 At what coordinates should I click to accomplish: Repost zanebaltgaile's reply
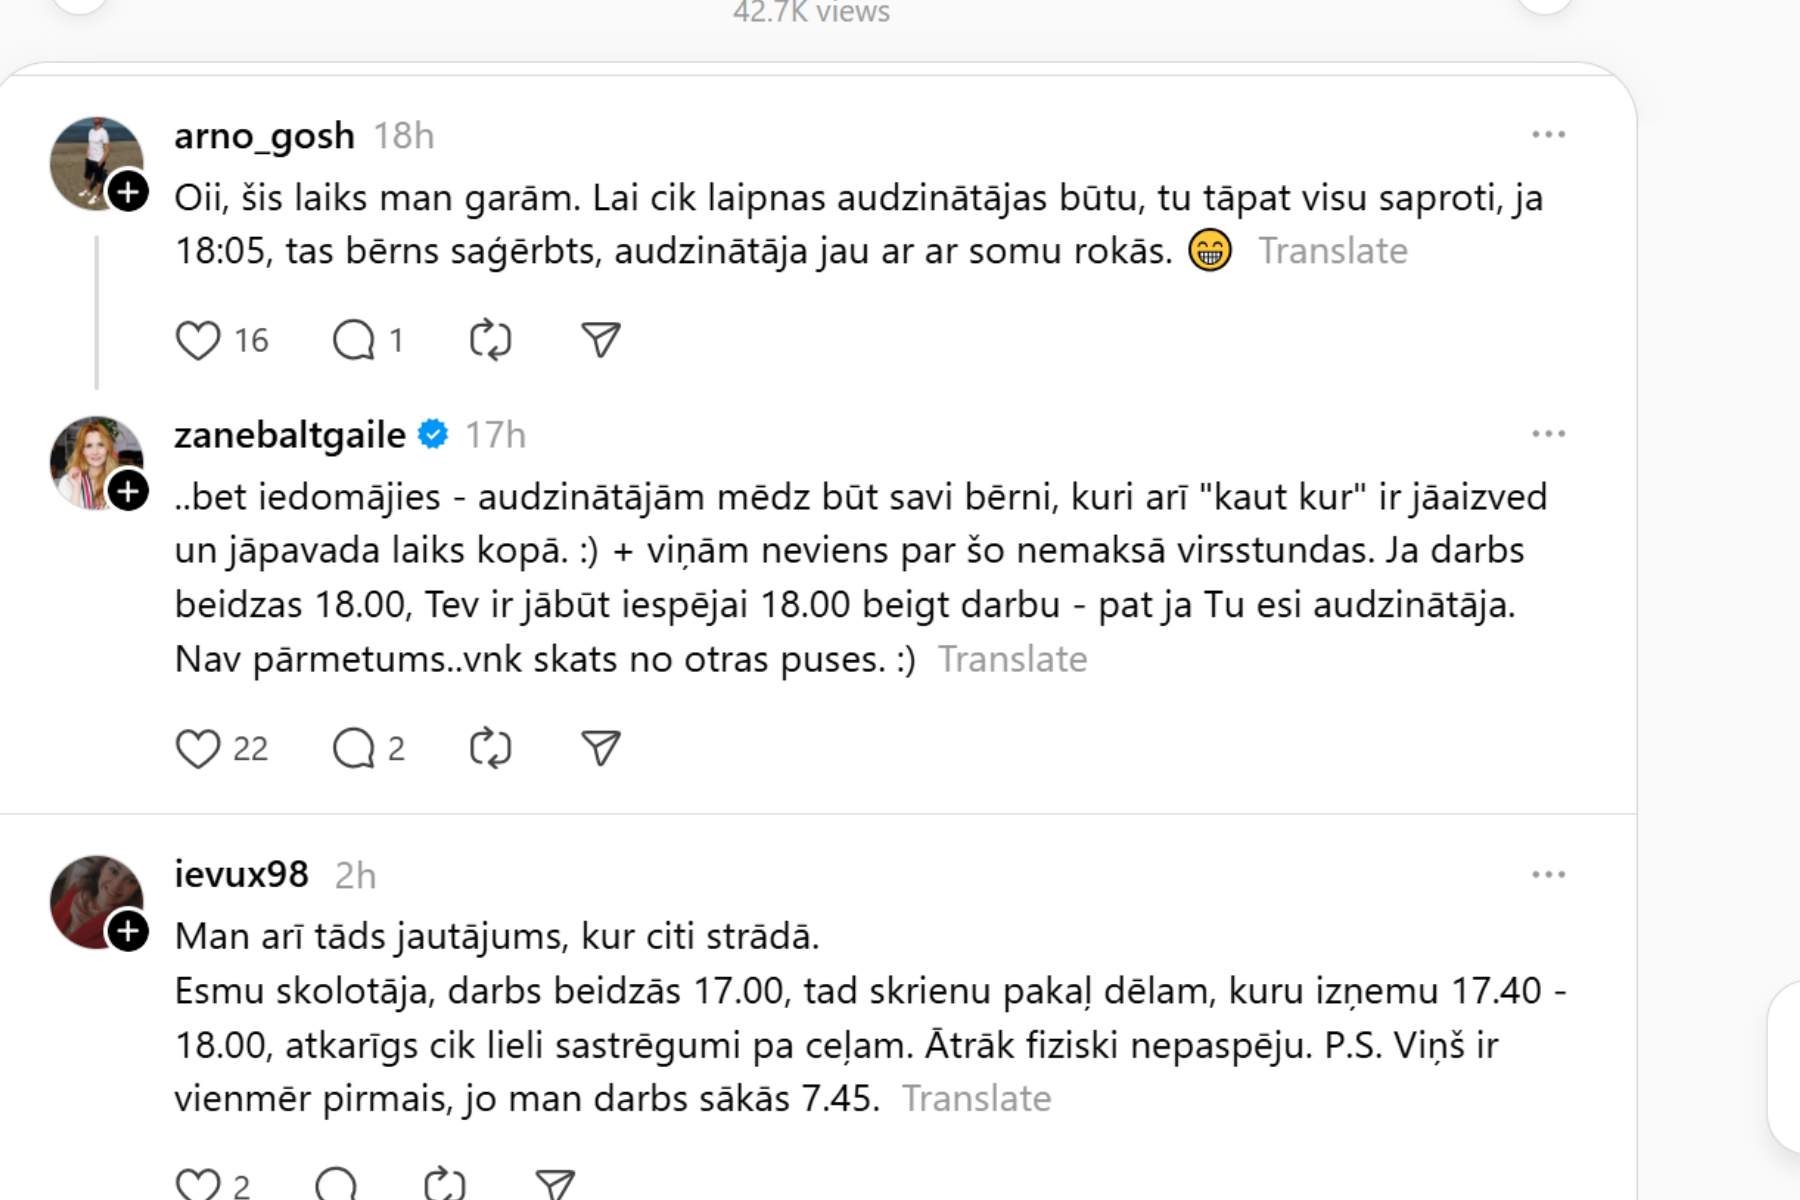(490, 749)
